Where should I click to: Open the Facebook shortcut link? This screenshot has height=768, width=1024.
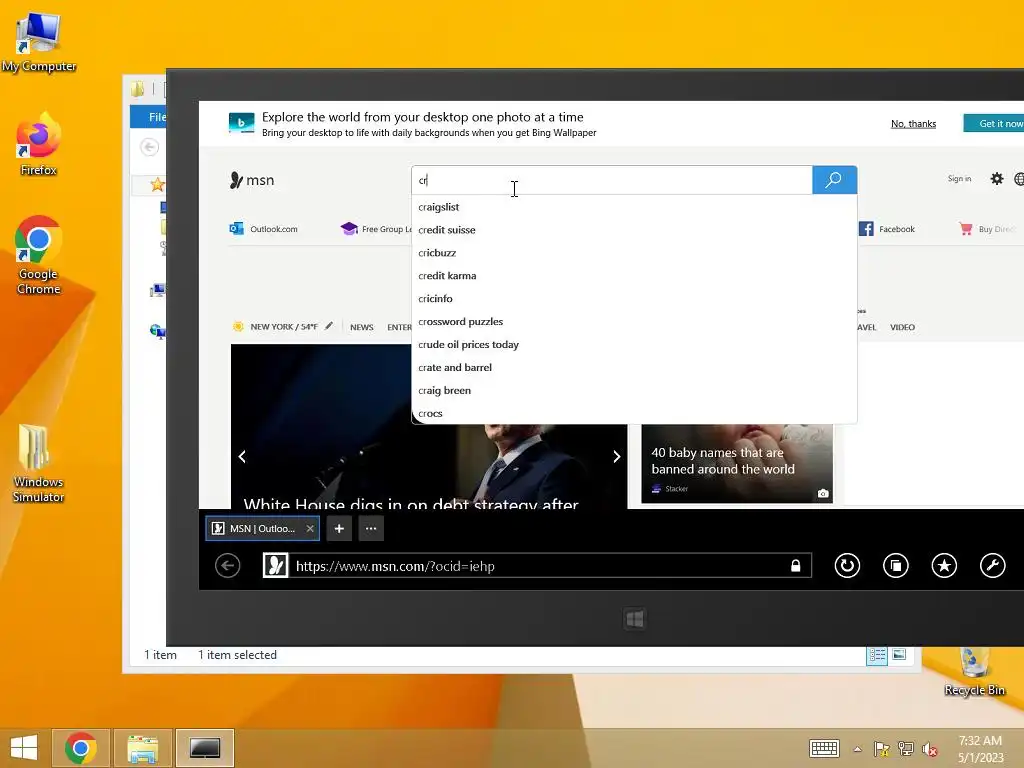pos(887,229)
